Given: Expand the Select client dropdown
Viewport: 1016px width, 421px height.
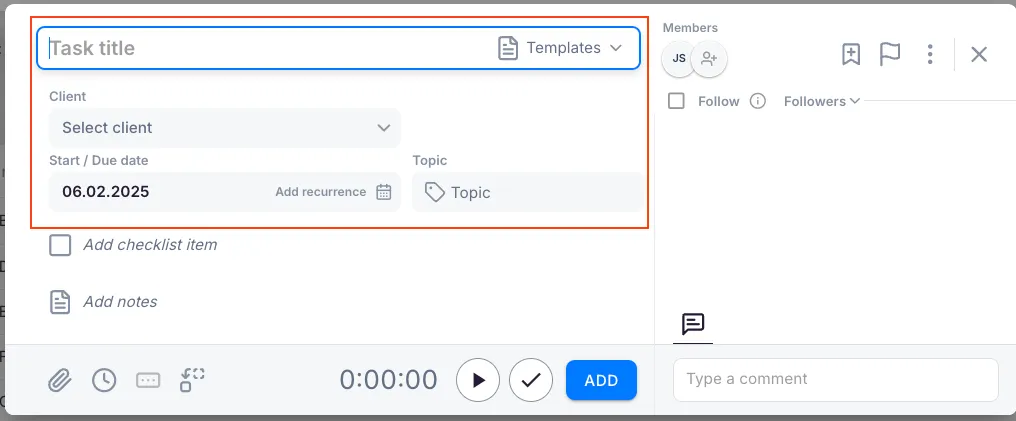Looking at the screenshot, I should click(225, 128).
